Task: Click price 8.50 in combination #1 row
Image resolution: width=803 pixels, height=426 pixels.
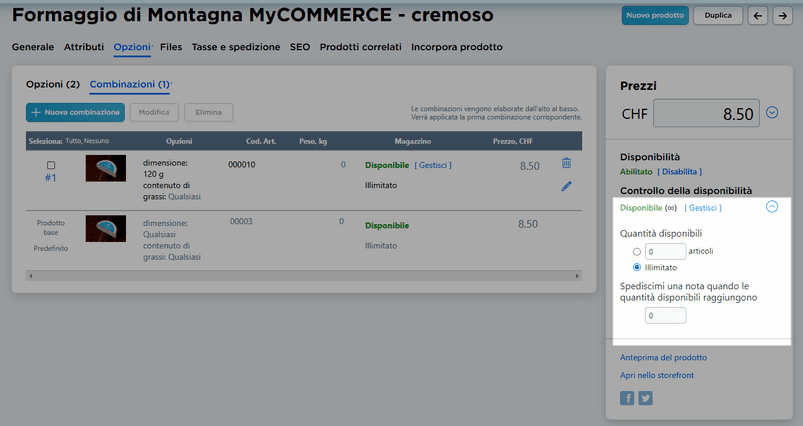Action: point(530,166)
